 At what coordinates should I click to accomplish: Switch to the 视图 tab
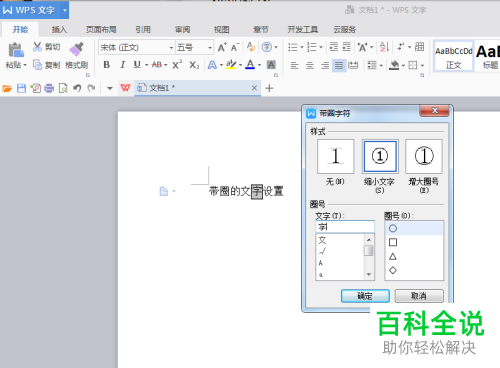click(222, 30)
